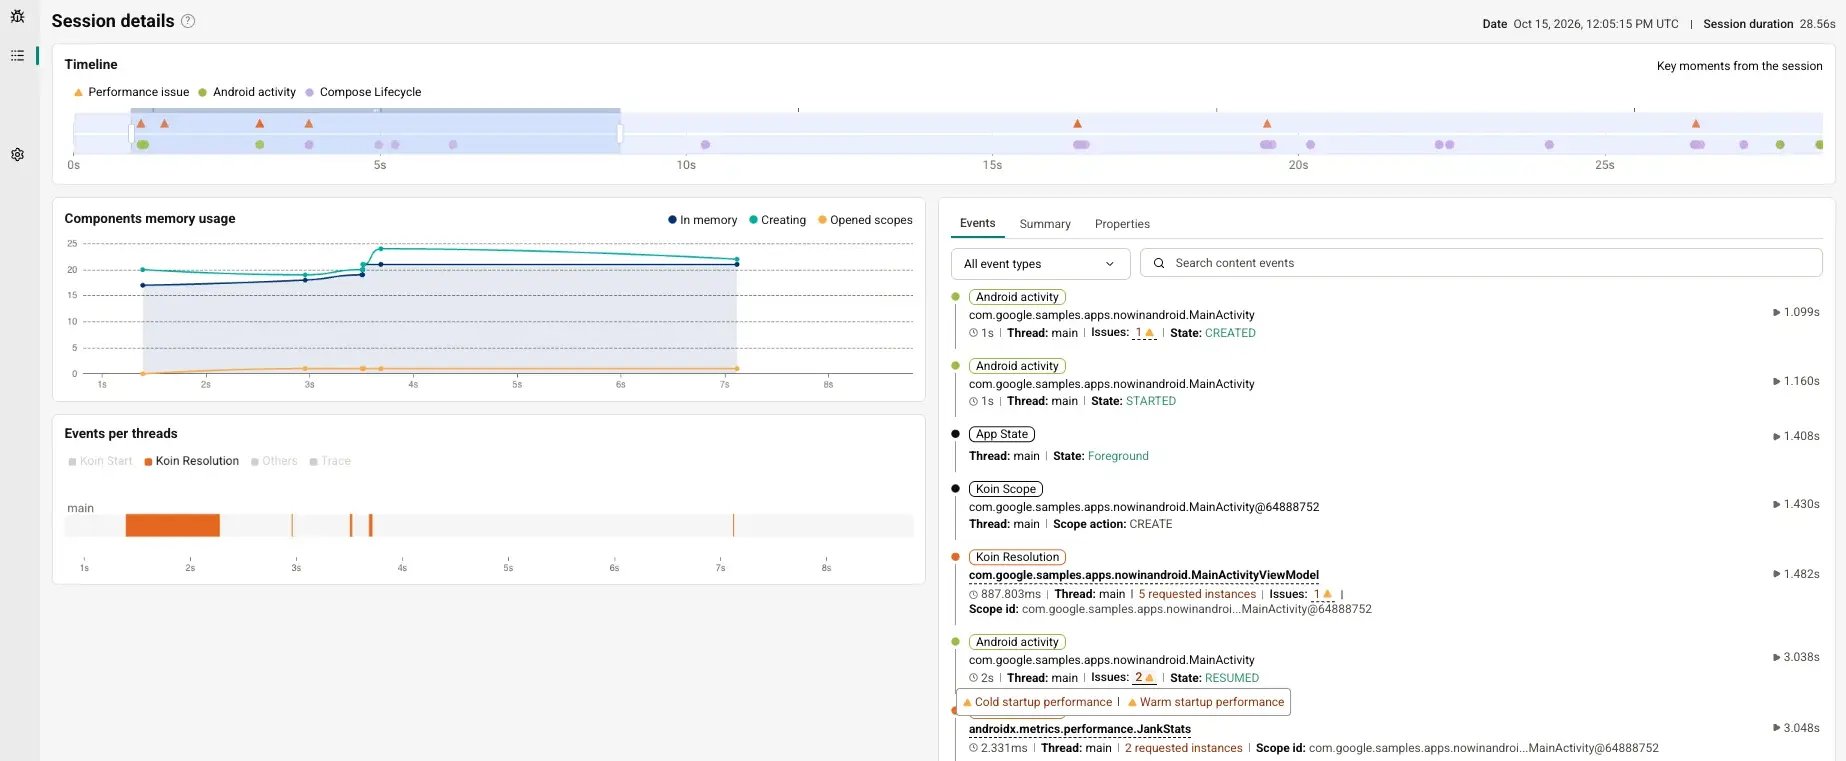Jump to event at 1.160s timestamp
The width and height of the screenshot is (1846, 761).
(1796, 381)
